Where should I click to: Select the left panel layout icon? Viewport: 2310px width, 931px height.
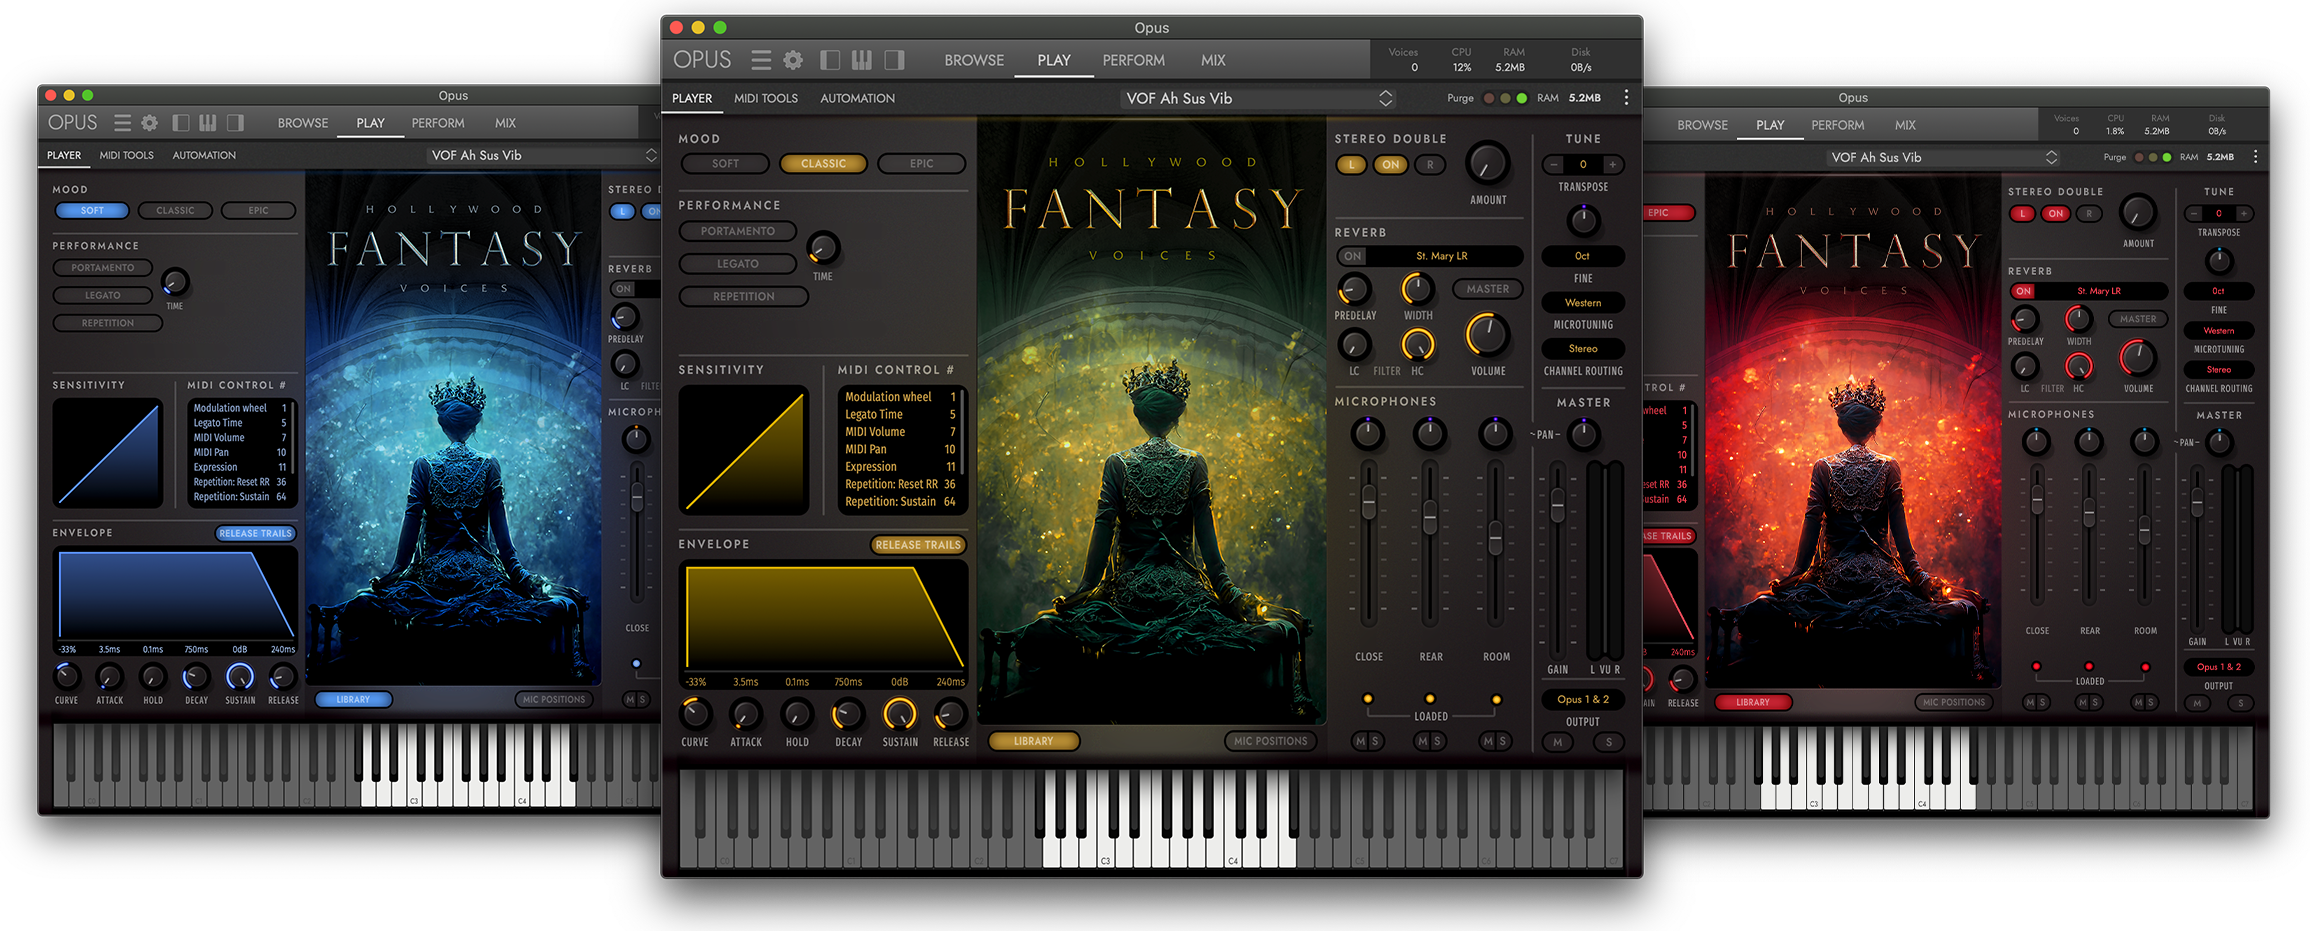click(x=830, y=59)
